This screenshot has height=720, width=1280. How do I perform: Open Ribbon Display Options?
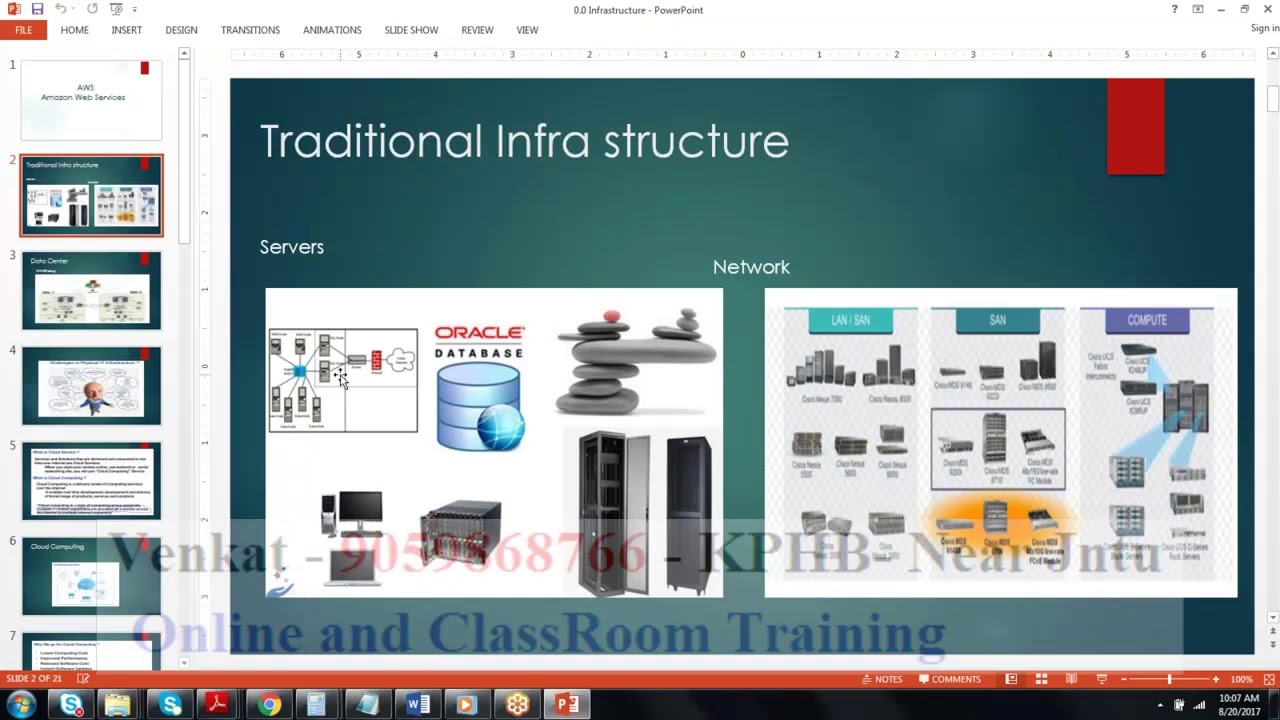pyautogui.click(x=1198, y=9)
